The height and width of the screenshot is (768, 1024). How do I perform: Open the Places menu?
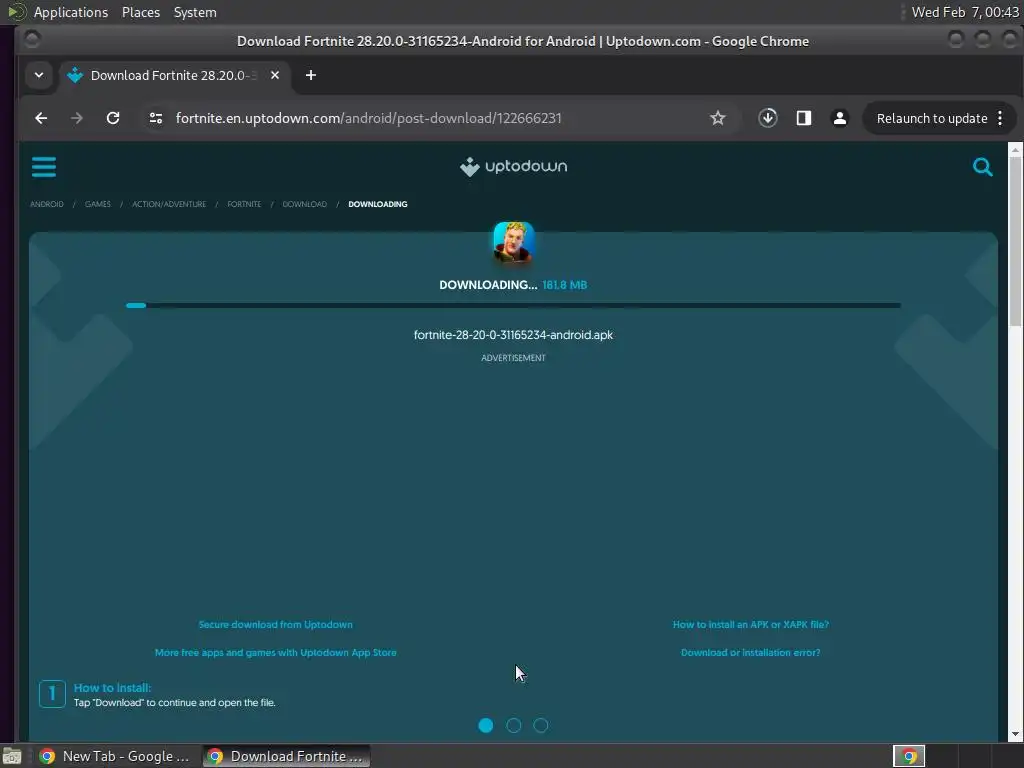[140, 12]
